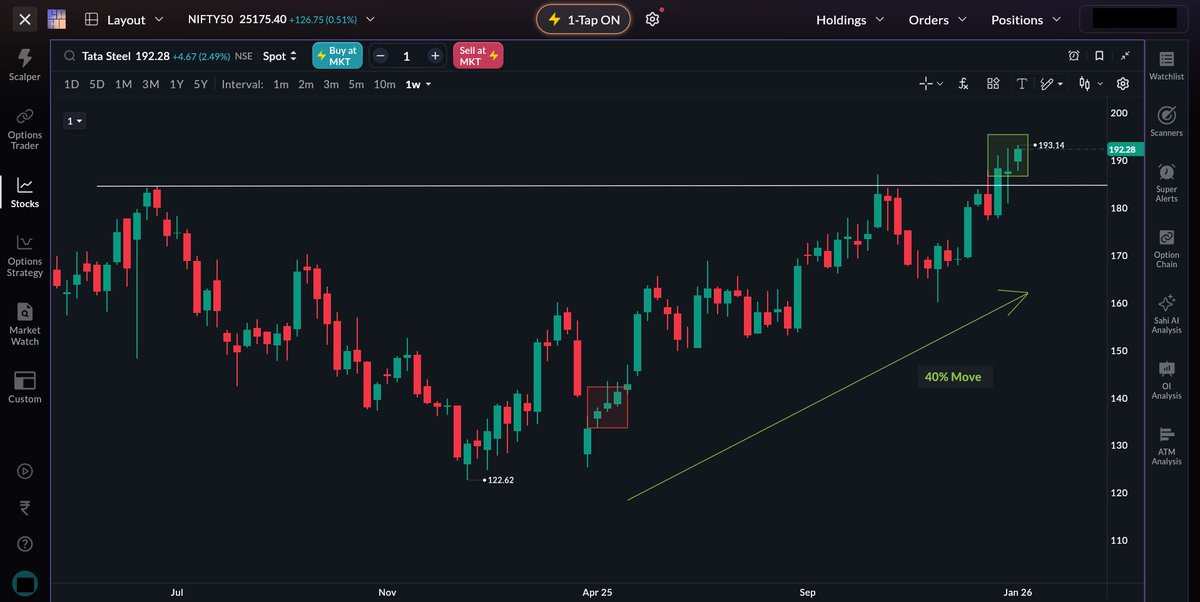Toggle the Spot instrument selector
Screen dimensions: 1200x602
coord(281,56)
